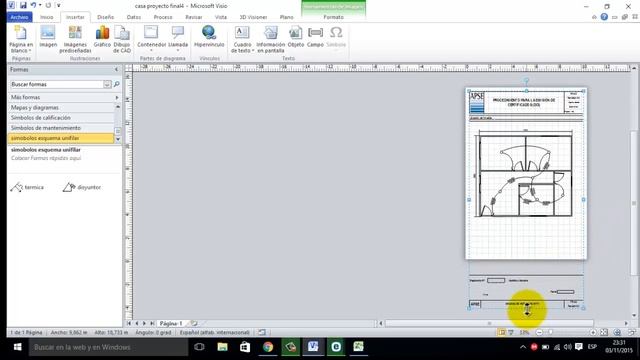The width and height of the screenshot is (640, 360).
Task: Open the Contenedor gallery
Action: (x=151, y=38)
